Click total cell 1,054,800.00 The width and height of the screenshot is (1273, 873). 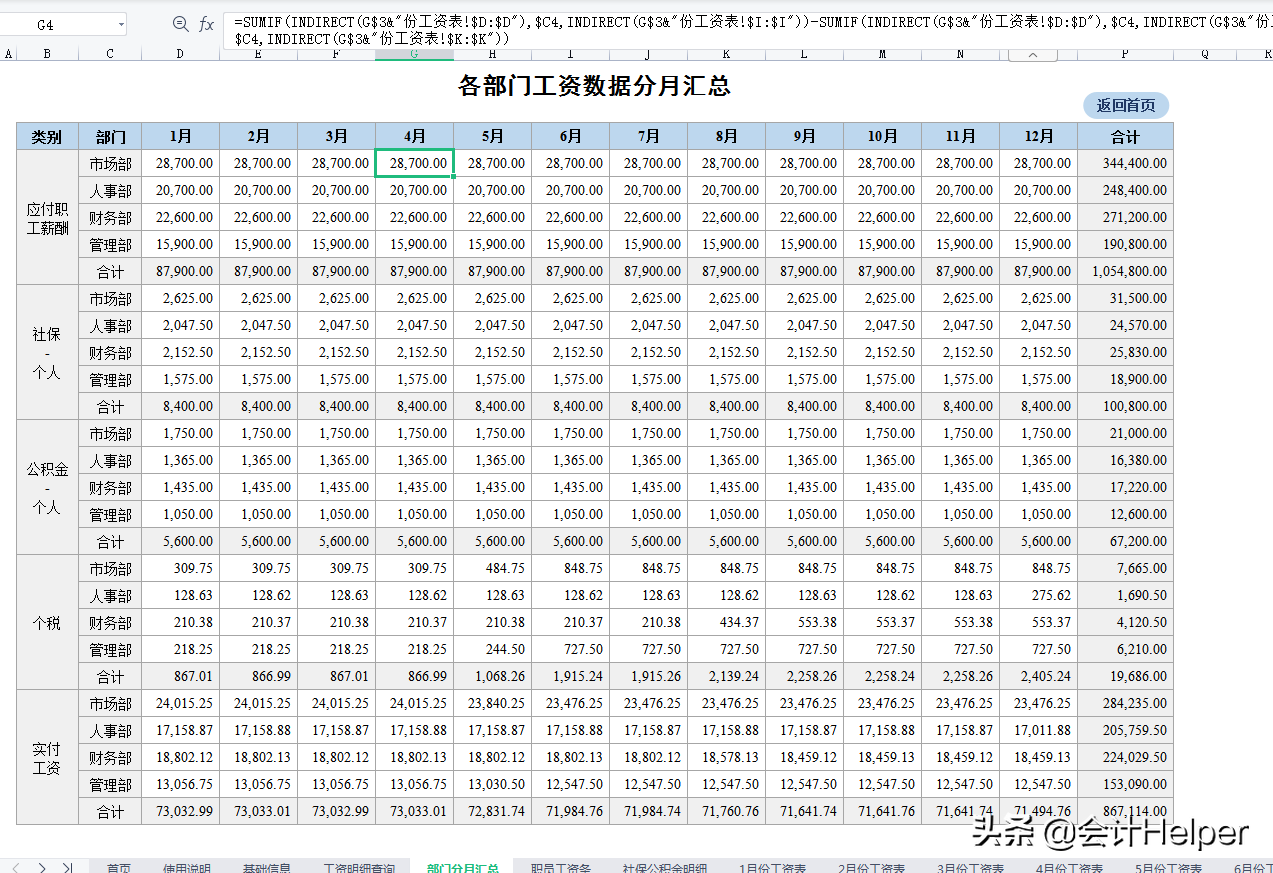pyautogui.click(x=1125, y=271)
